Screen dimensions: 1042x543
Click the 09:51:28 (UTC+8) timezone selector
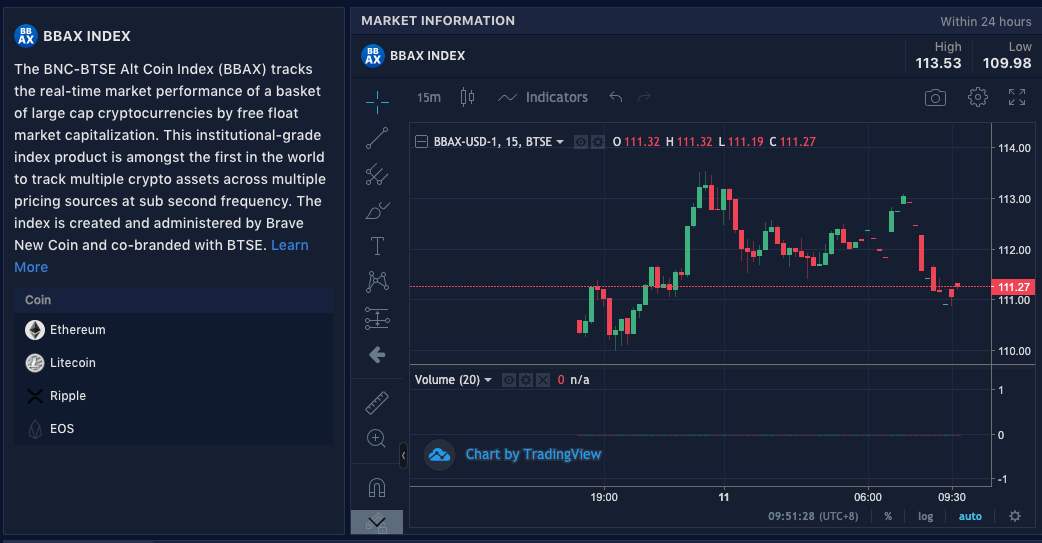[813, 516]
